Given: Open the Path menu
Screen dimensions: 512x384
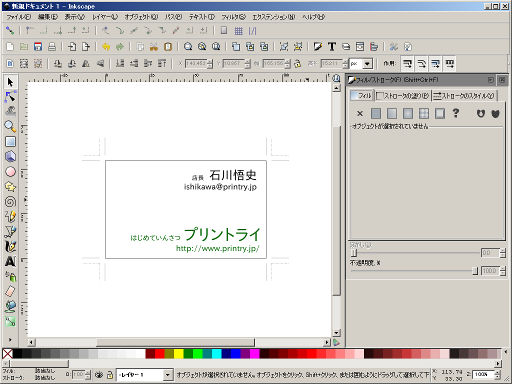Looking at the screenshot, I should (173, 17).
